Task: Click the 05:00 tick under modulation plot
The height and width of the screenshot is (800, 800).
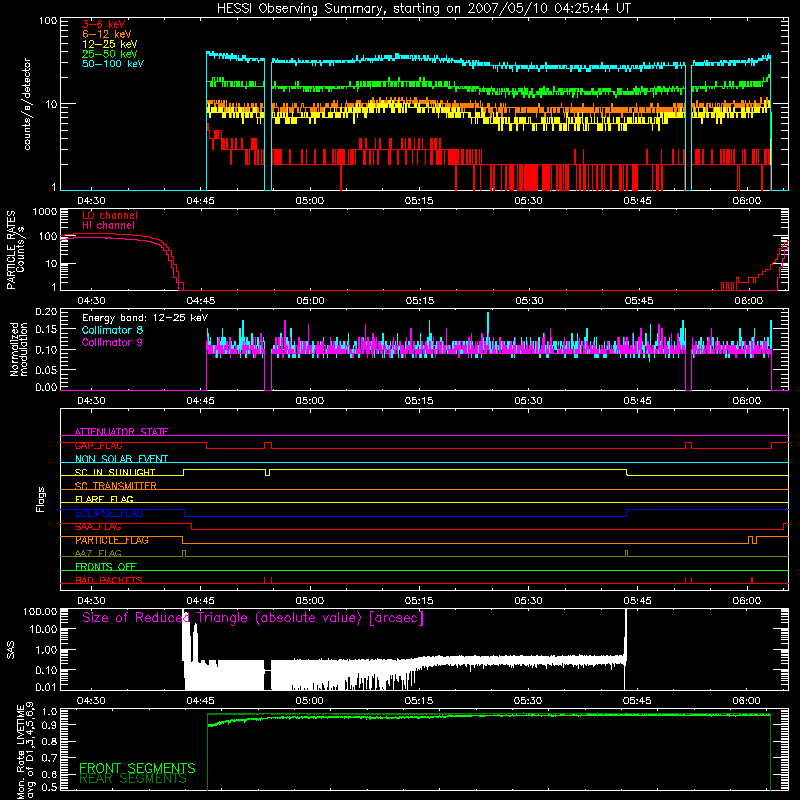Action: pos(309,401)
